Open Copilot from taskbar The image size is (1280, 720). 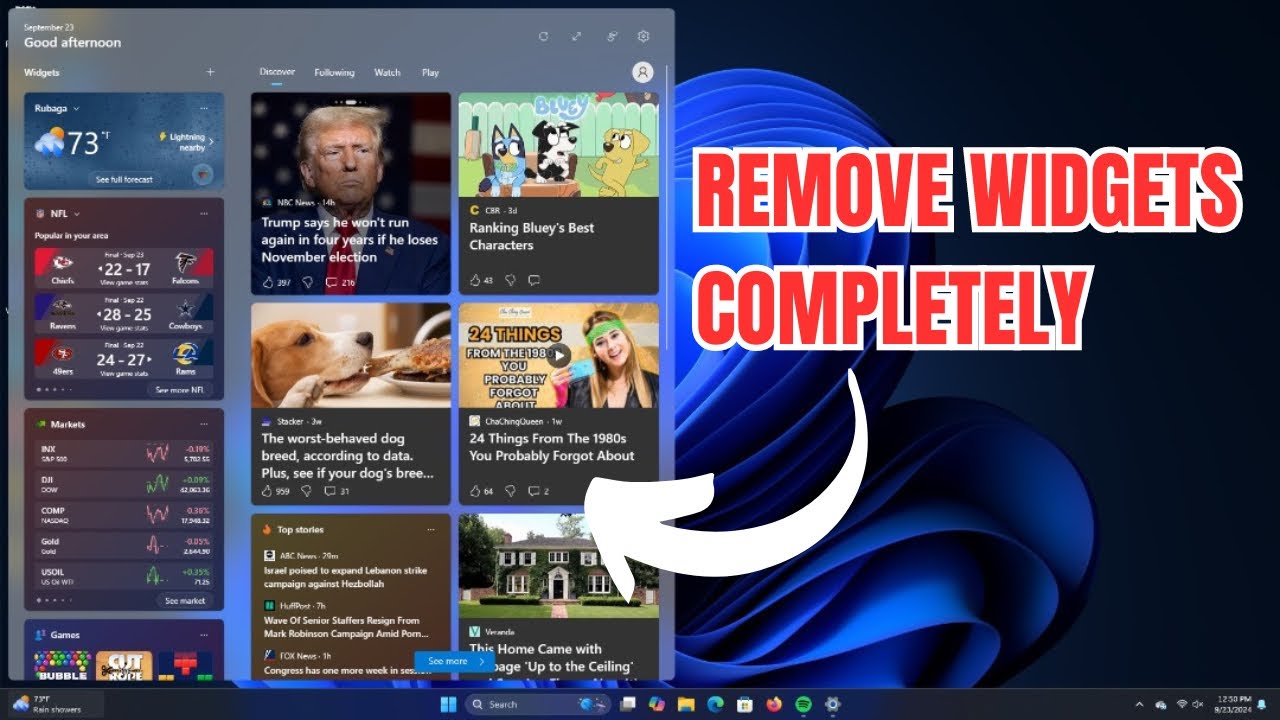(x=656, y=704)
